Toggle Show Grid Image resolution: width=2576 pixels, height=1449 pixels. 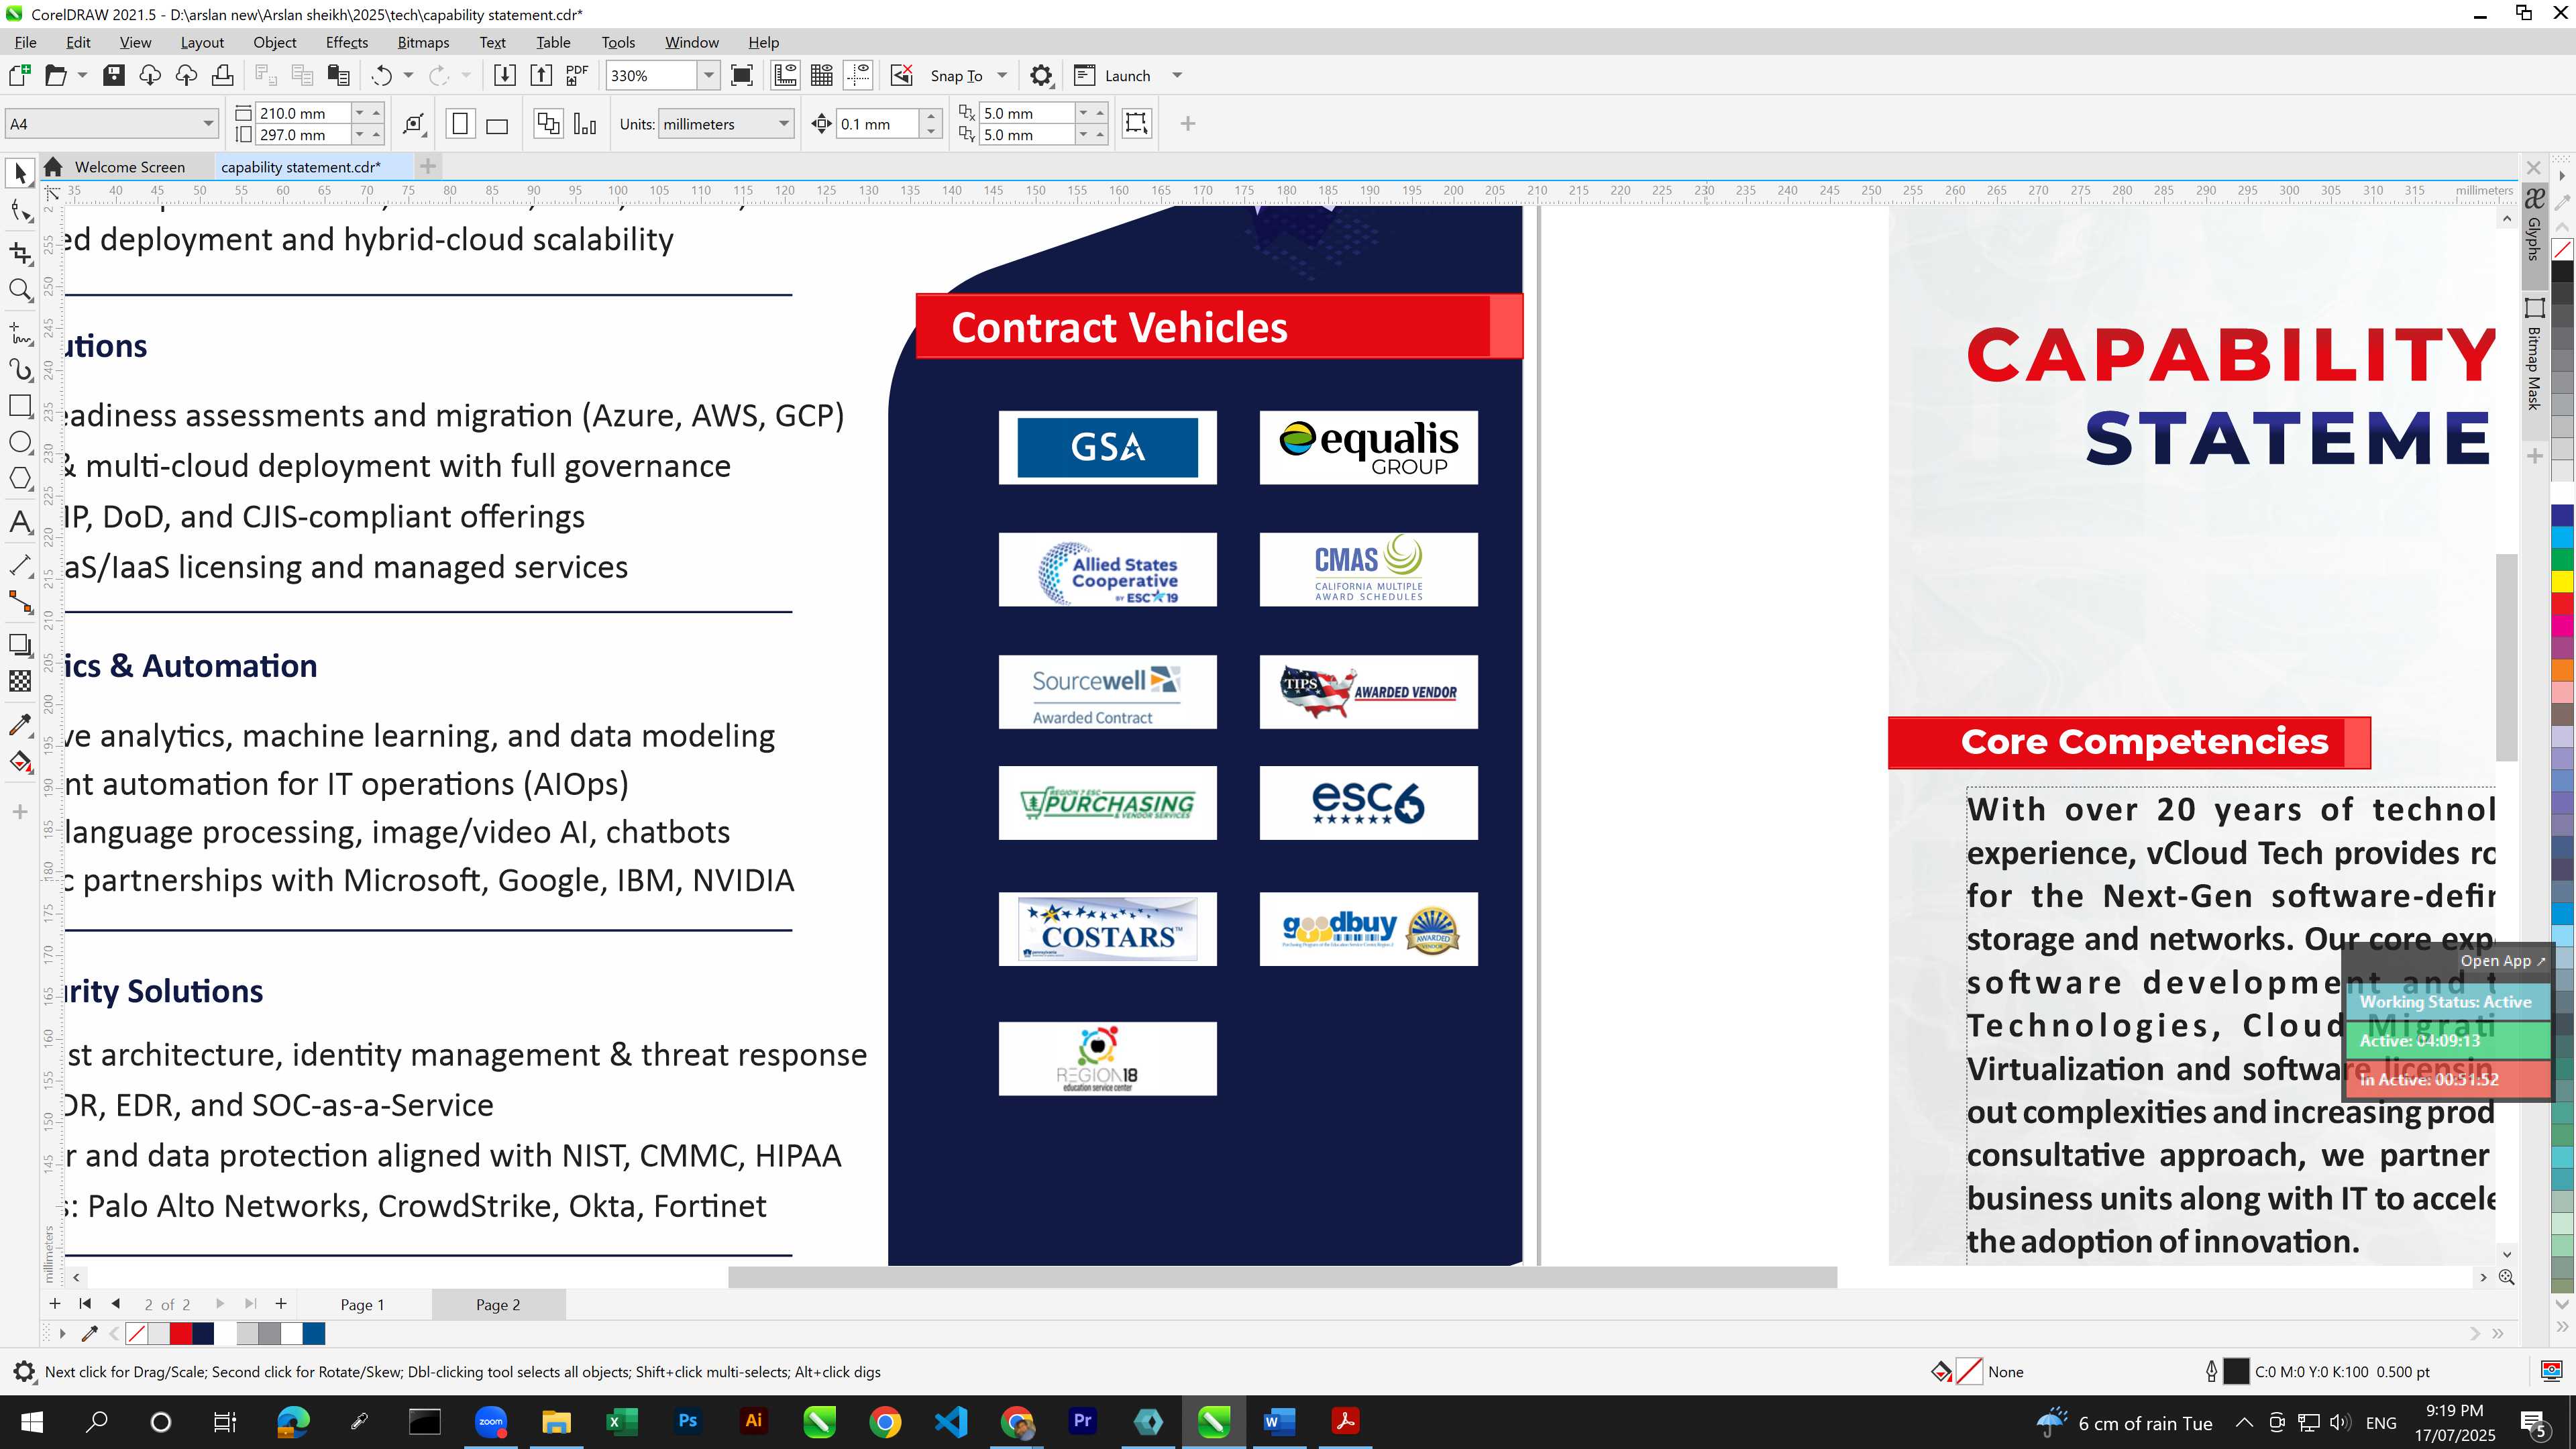click(x=822, y=75)
